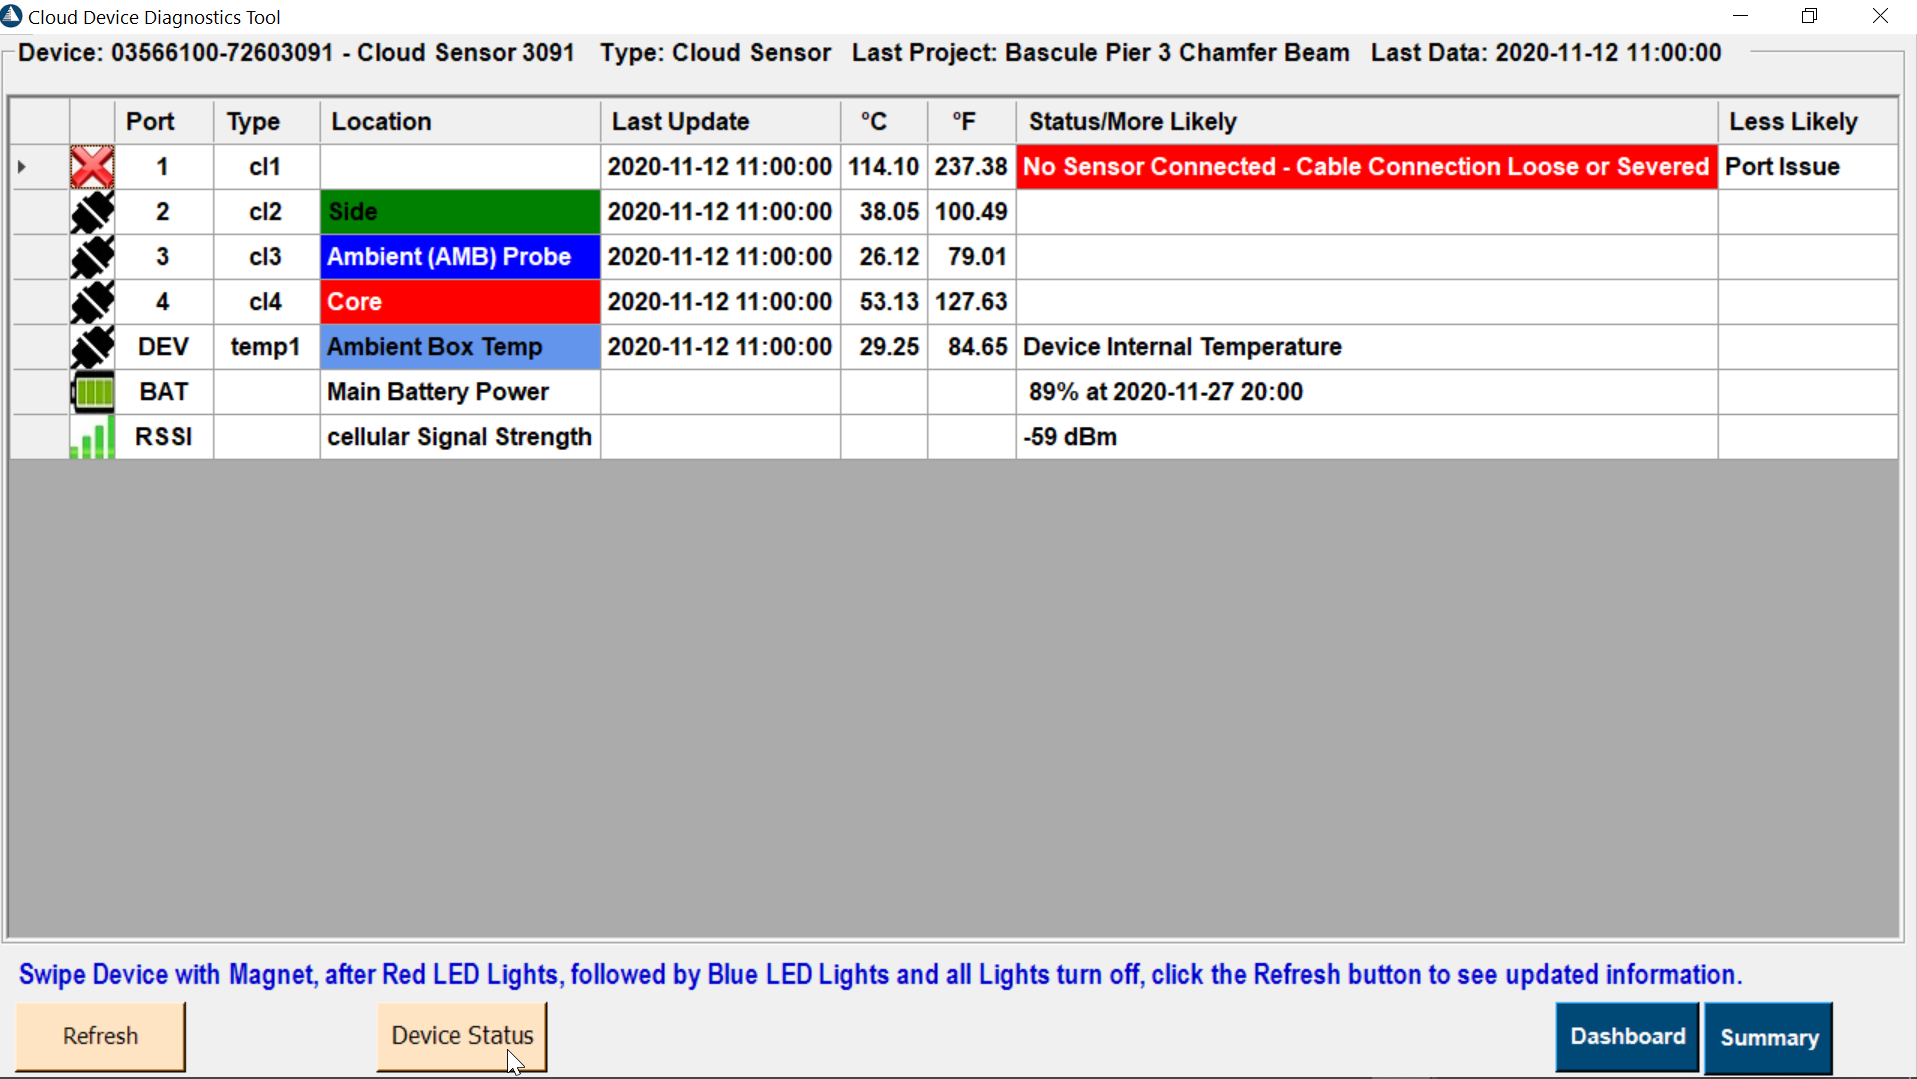Viewport: 1917px width, 1079px height.
Task: Restore down the window
Action: 1809,16
